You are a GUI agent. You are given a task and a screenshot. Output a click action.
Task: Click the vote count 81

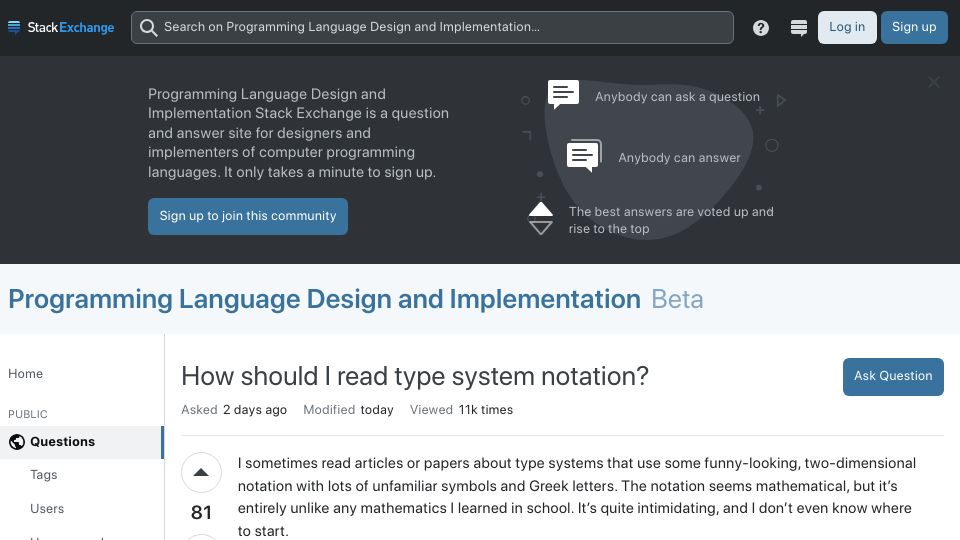point(201,512)
